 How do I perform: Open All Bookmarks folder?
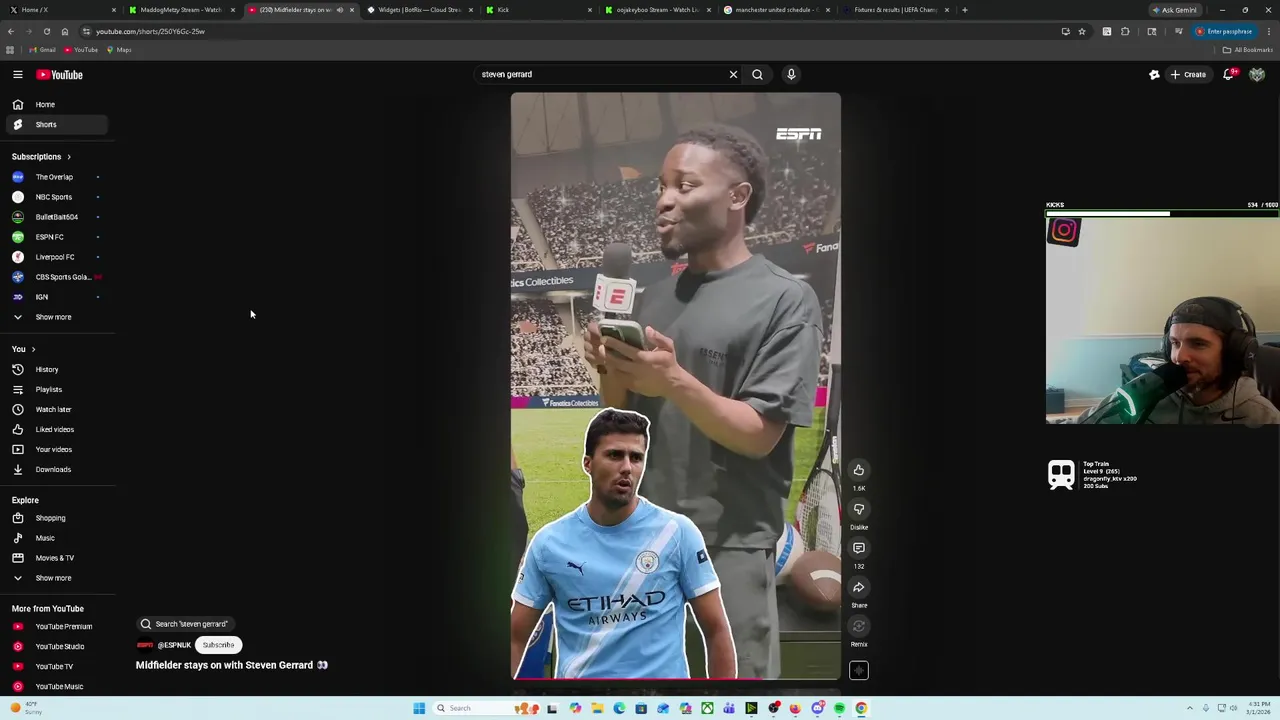coord(1247,50)
